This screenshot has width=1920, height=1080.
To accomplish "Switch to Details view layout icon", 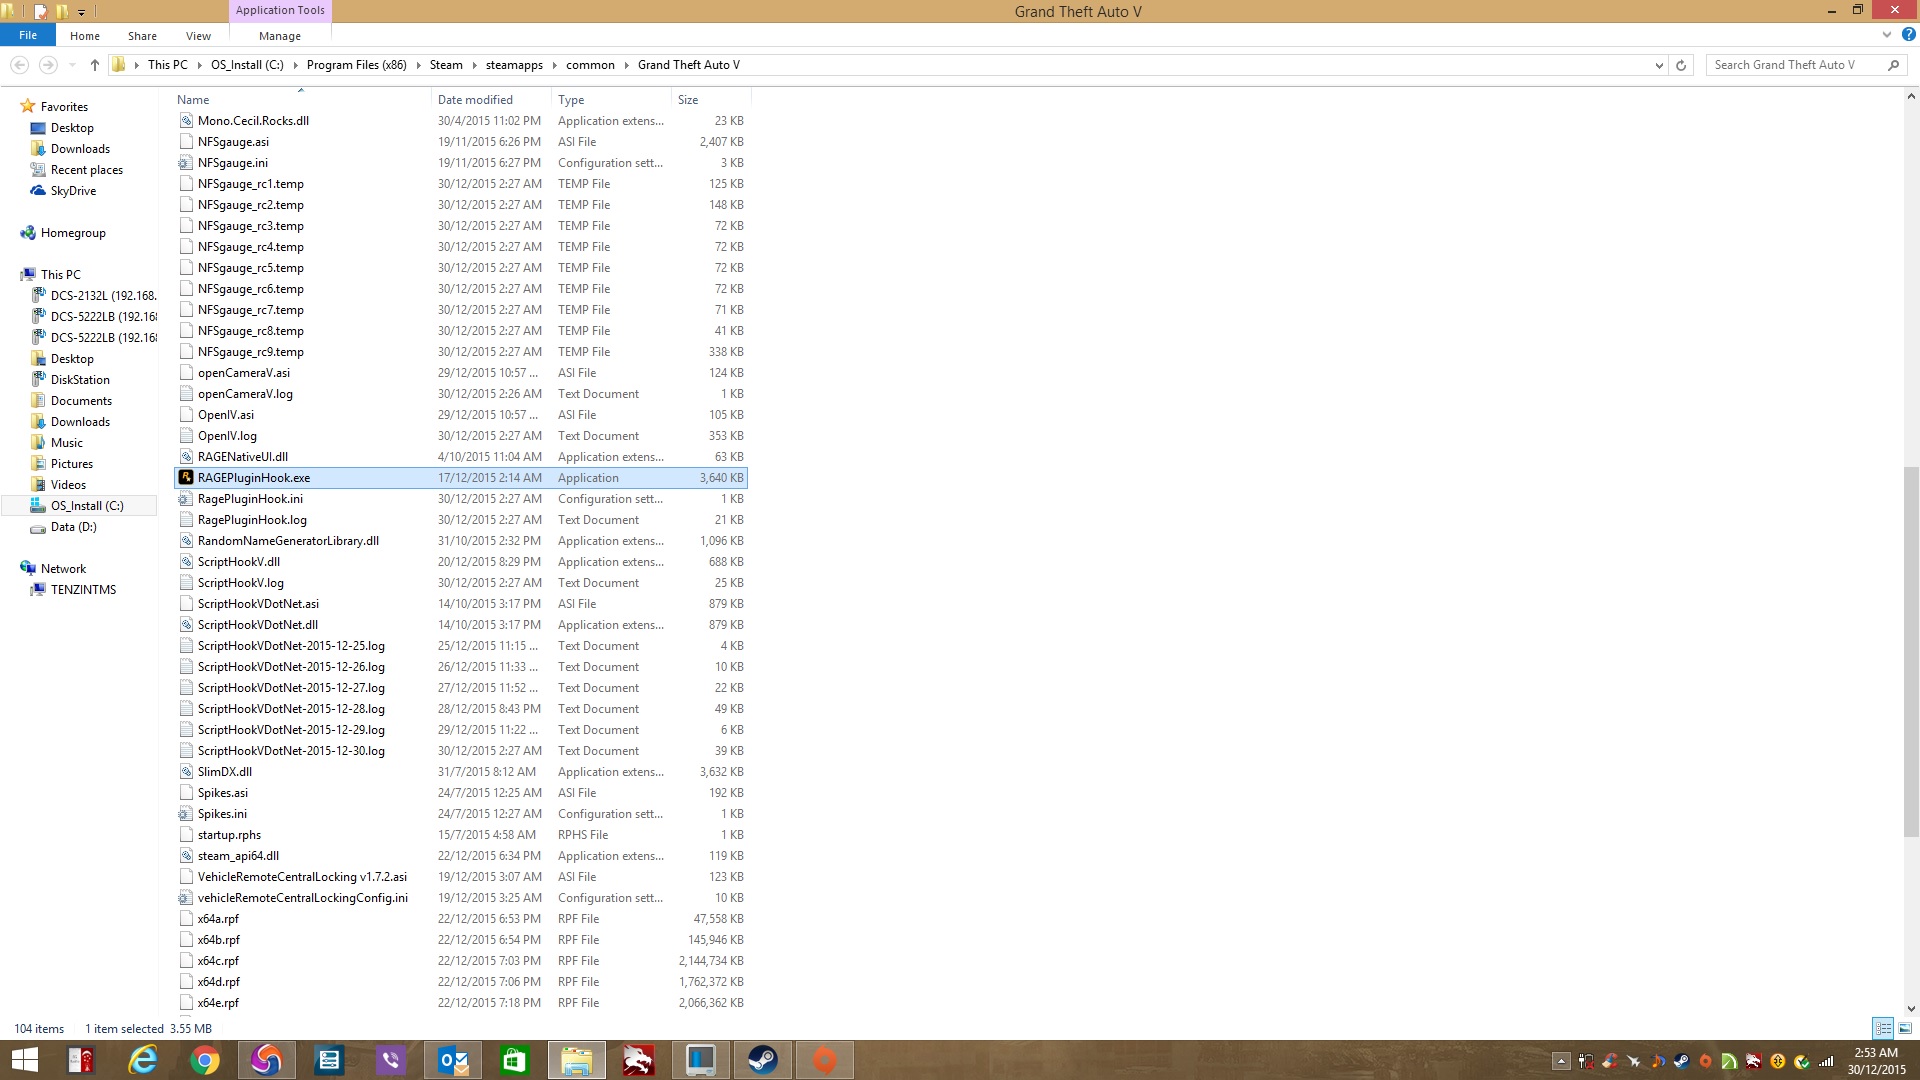I will [1883, 1028].
